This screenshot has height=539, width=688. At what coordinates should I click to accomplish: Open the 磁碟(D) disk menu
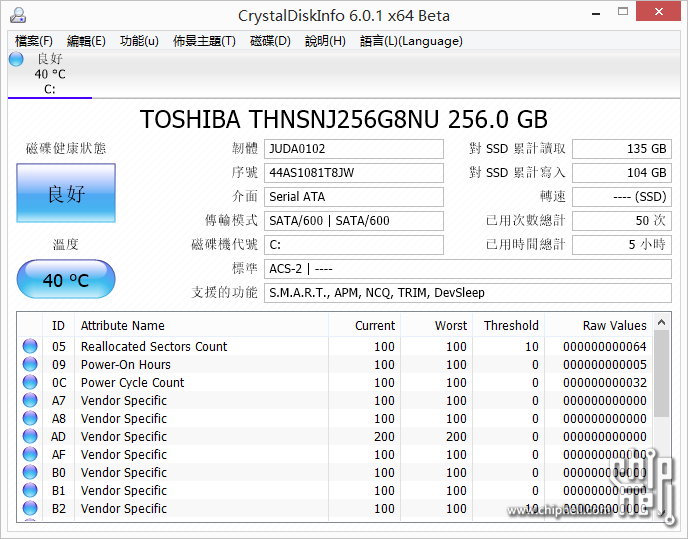[270, 41]
